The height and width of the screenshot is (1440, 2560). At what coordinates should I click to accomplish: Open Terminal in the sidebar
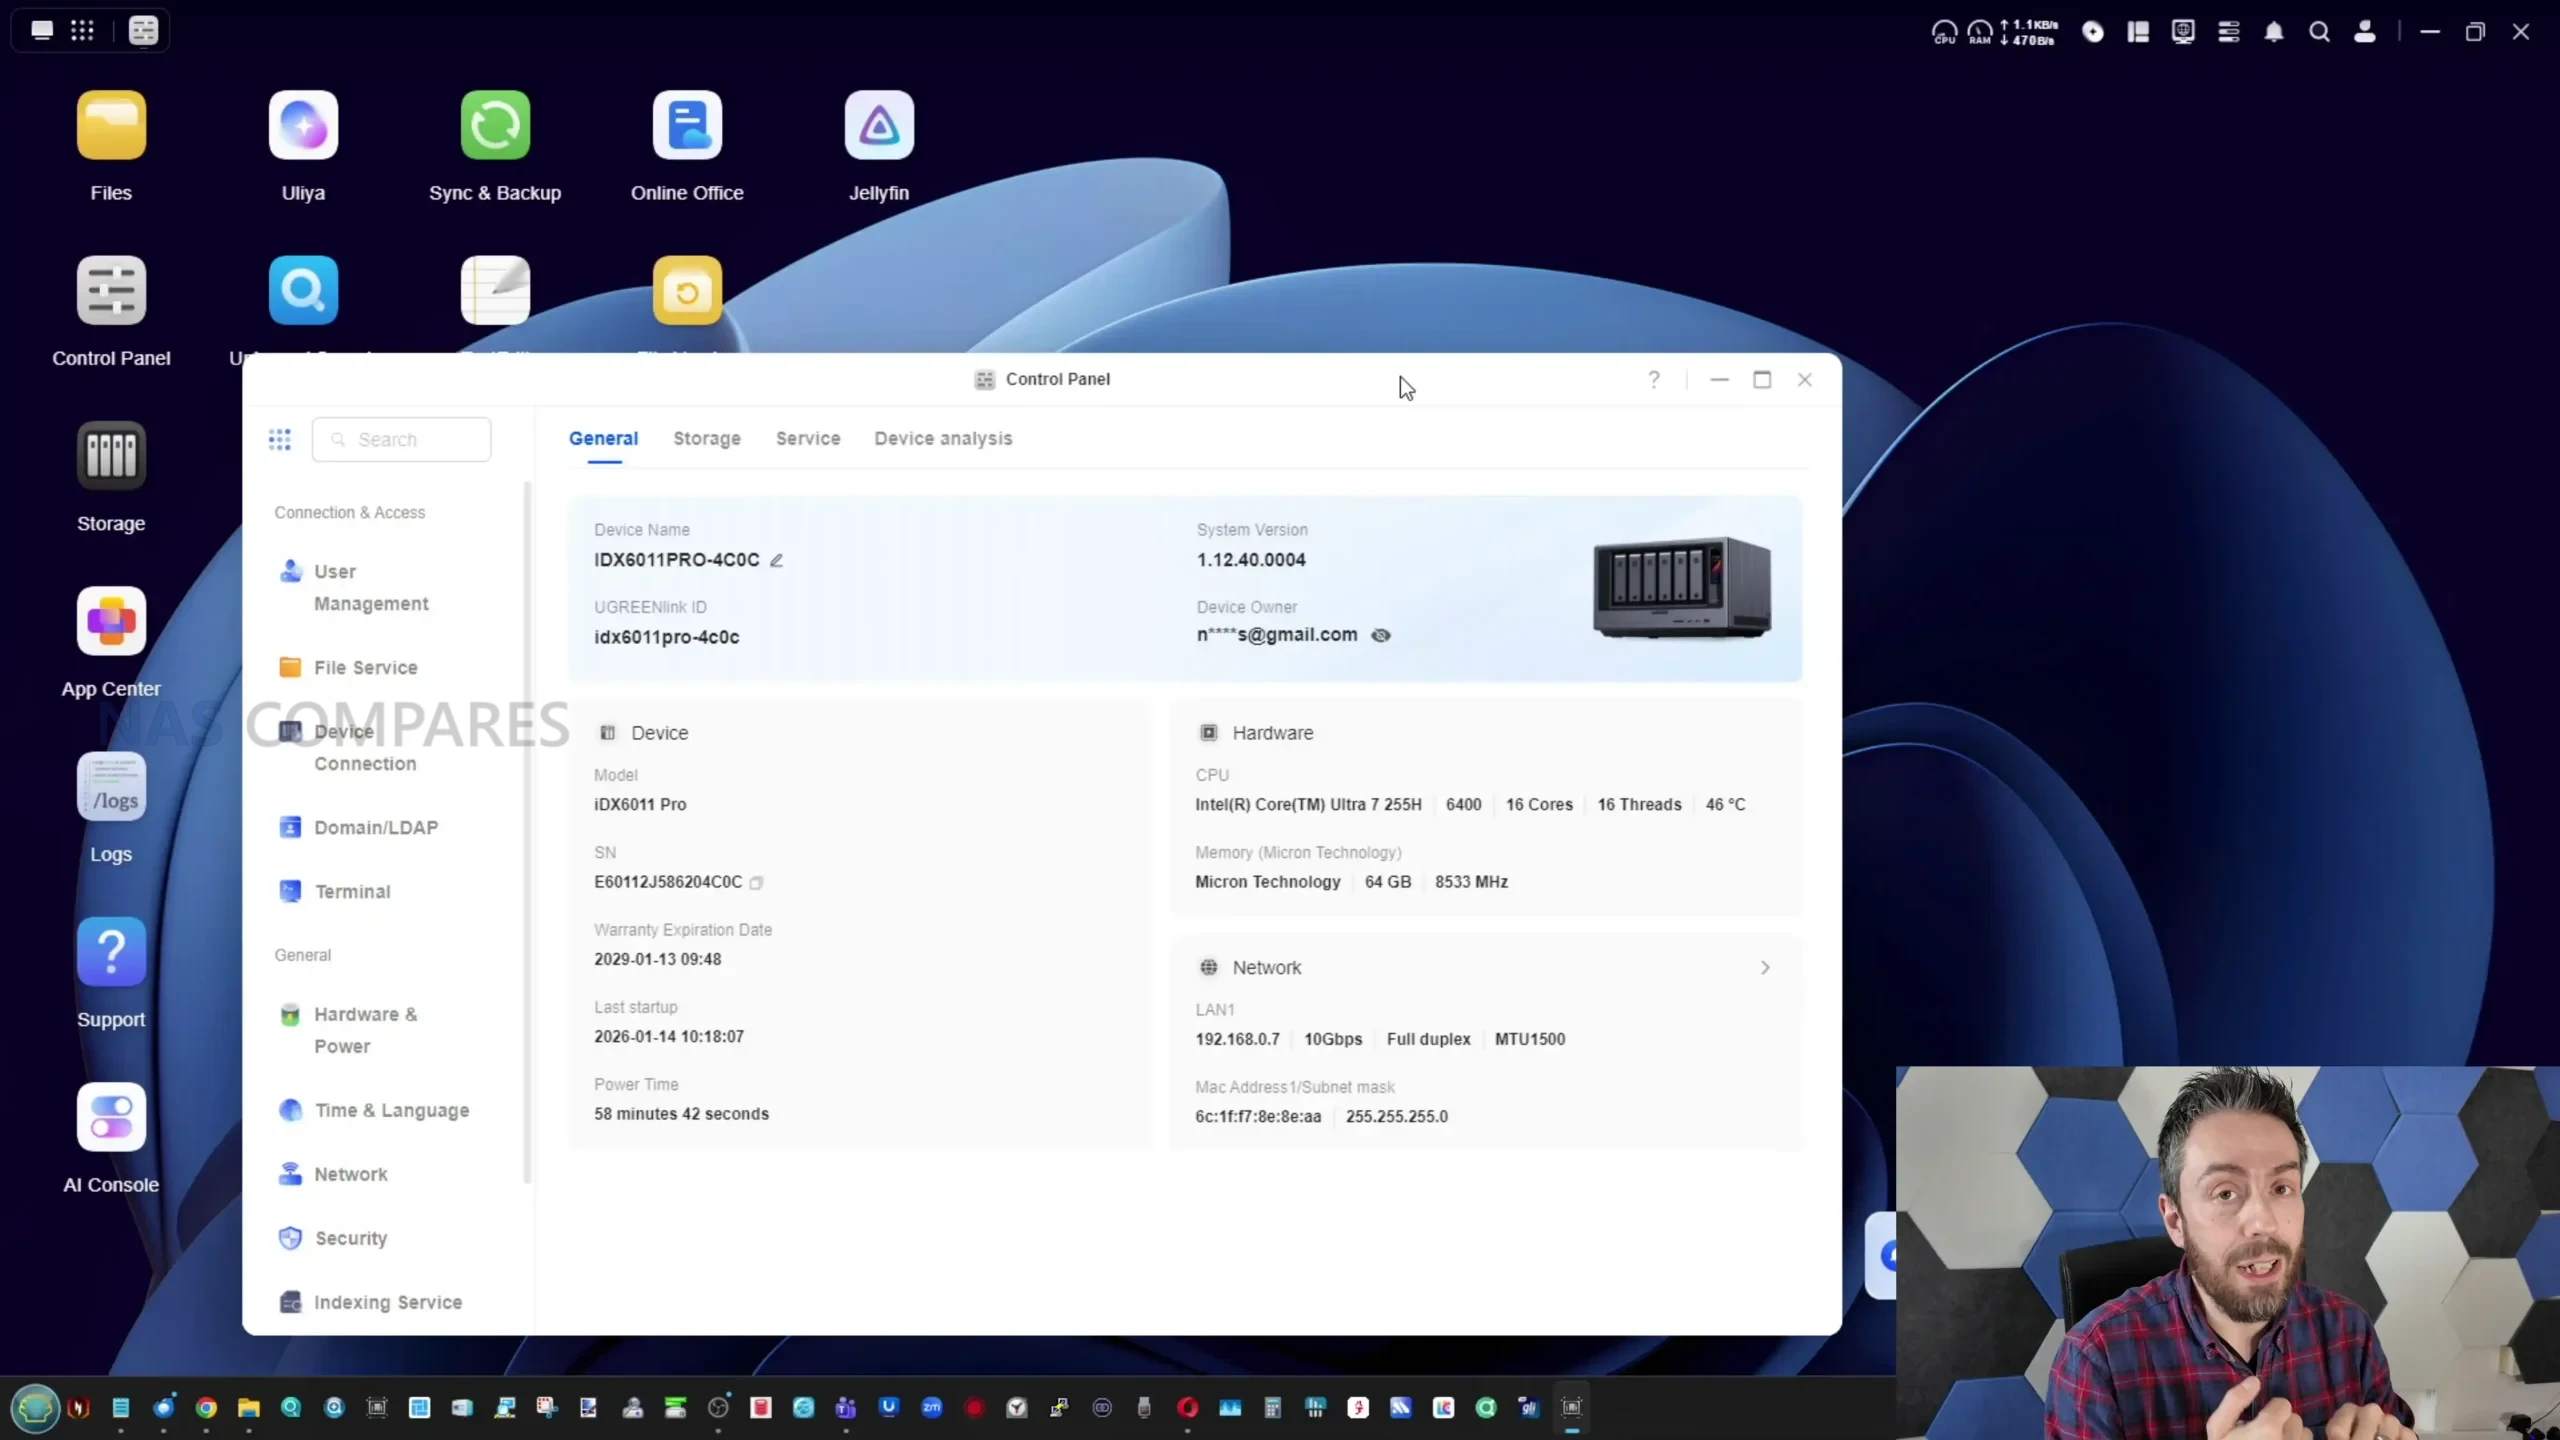(x=352, y=892)
